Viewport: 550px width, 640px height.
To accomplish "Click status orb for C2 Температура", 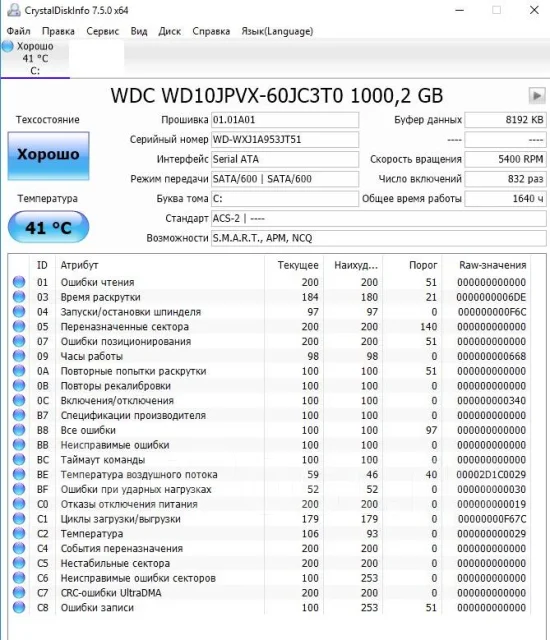I will click(19, 533).
